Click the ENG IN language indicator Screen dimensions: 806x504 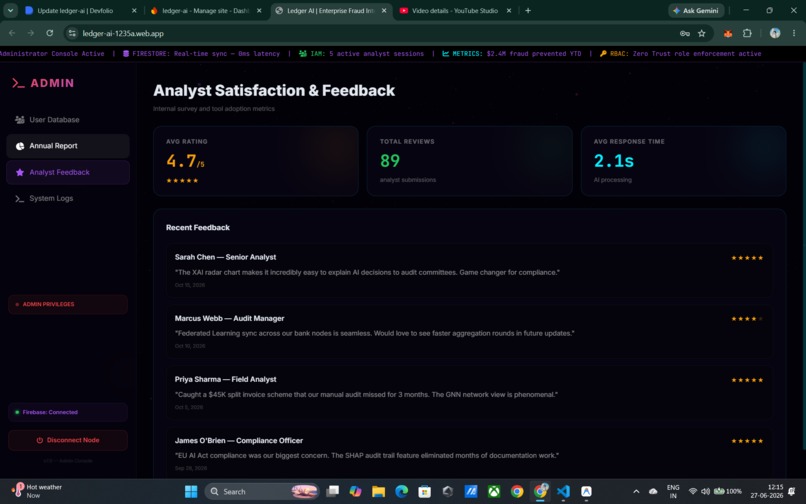point(673,491)
